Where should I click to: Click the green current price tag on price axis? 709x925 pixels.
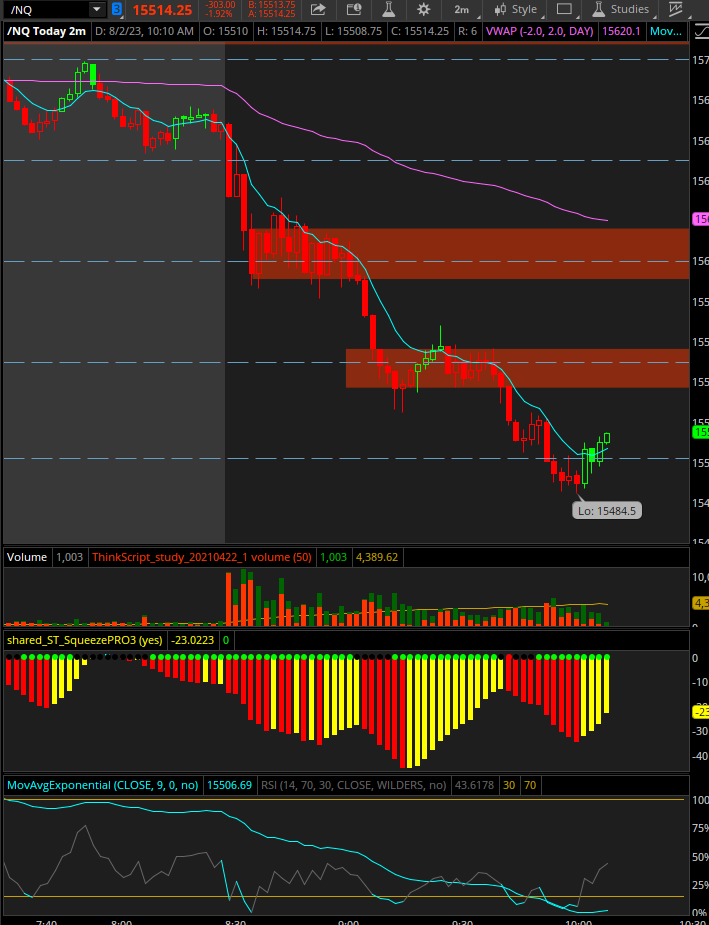coord(700,432)
